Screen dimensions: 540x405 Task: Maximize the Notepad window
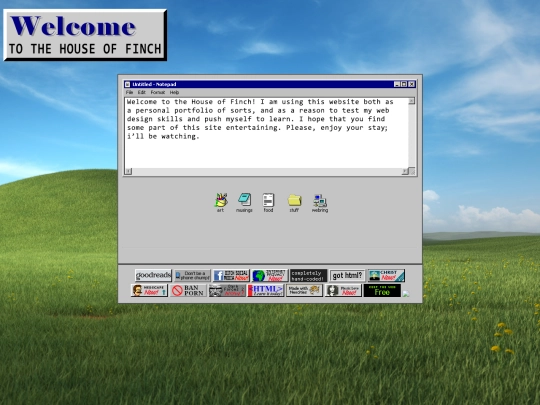pyautogui.click(x=404, y=84)
